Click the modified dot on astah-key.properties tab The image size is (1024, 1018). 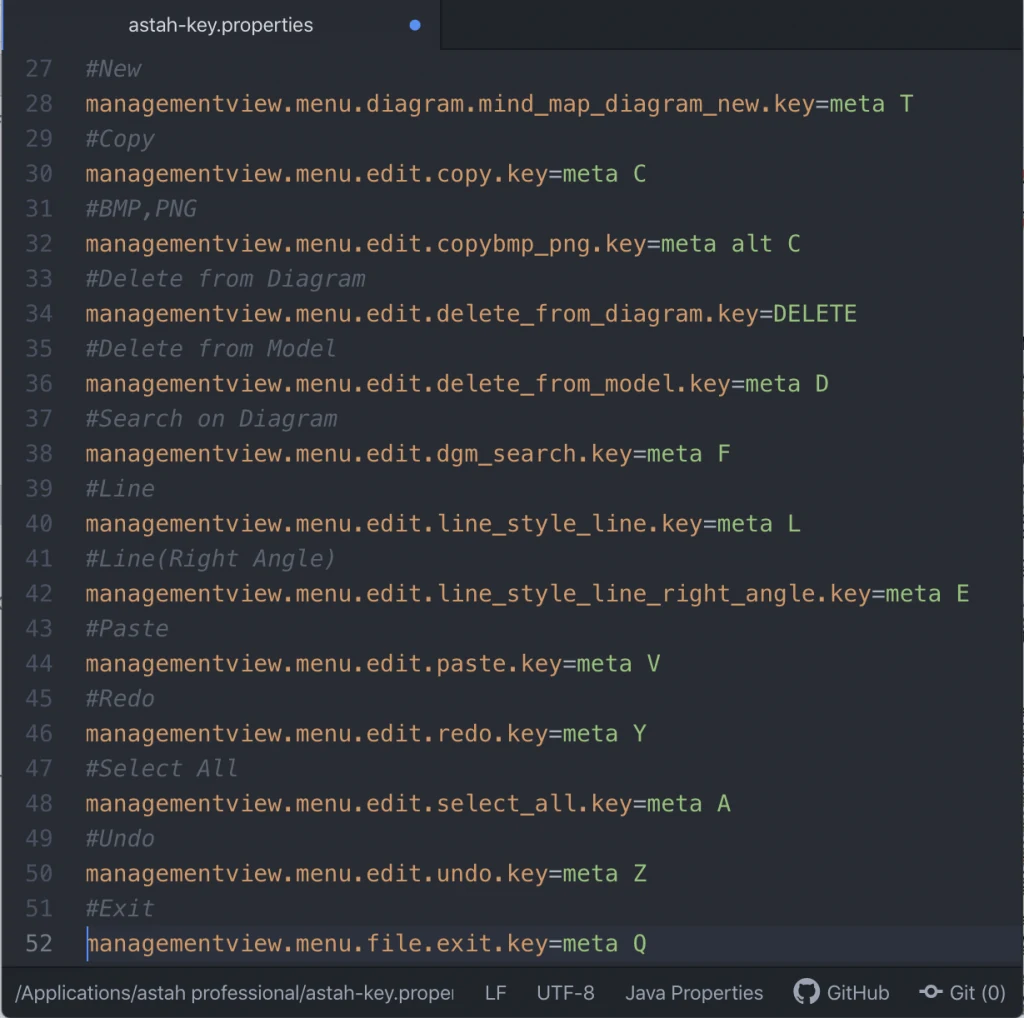(415, 25)
